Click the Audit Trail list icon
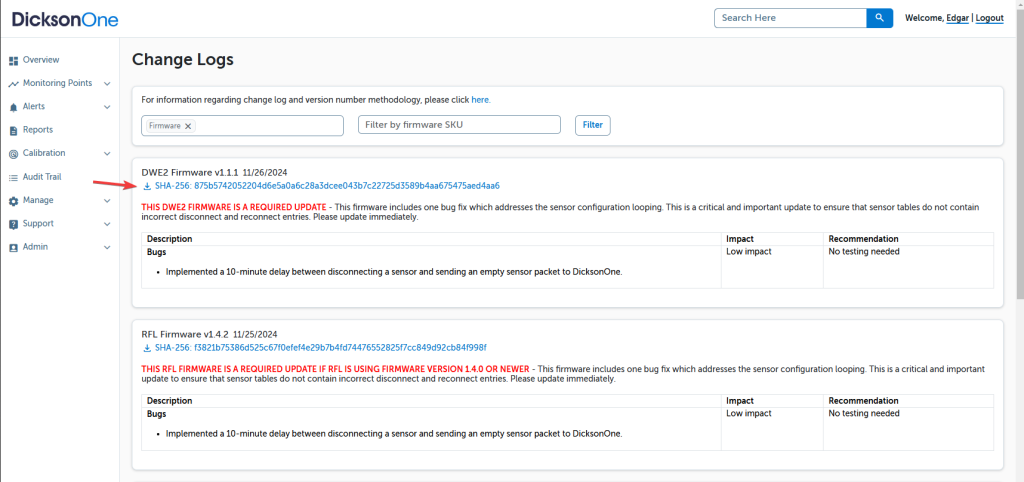Screen dimensions: 1024x482 pos(14,177)
